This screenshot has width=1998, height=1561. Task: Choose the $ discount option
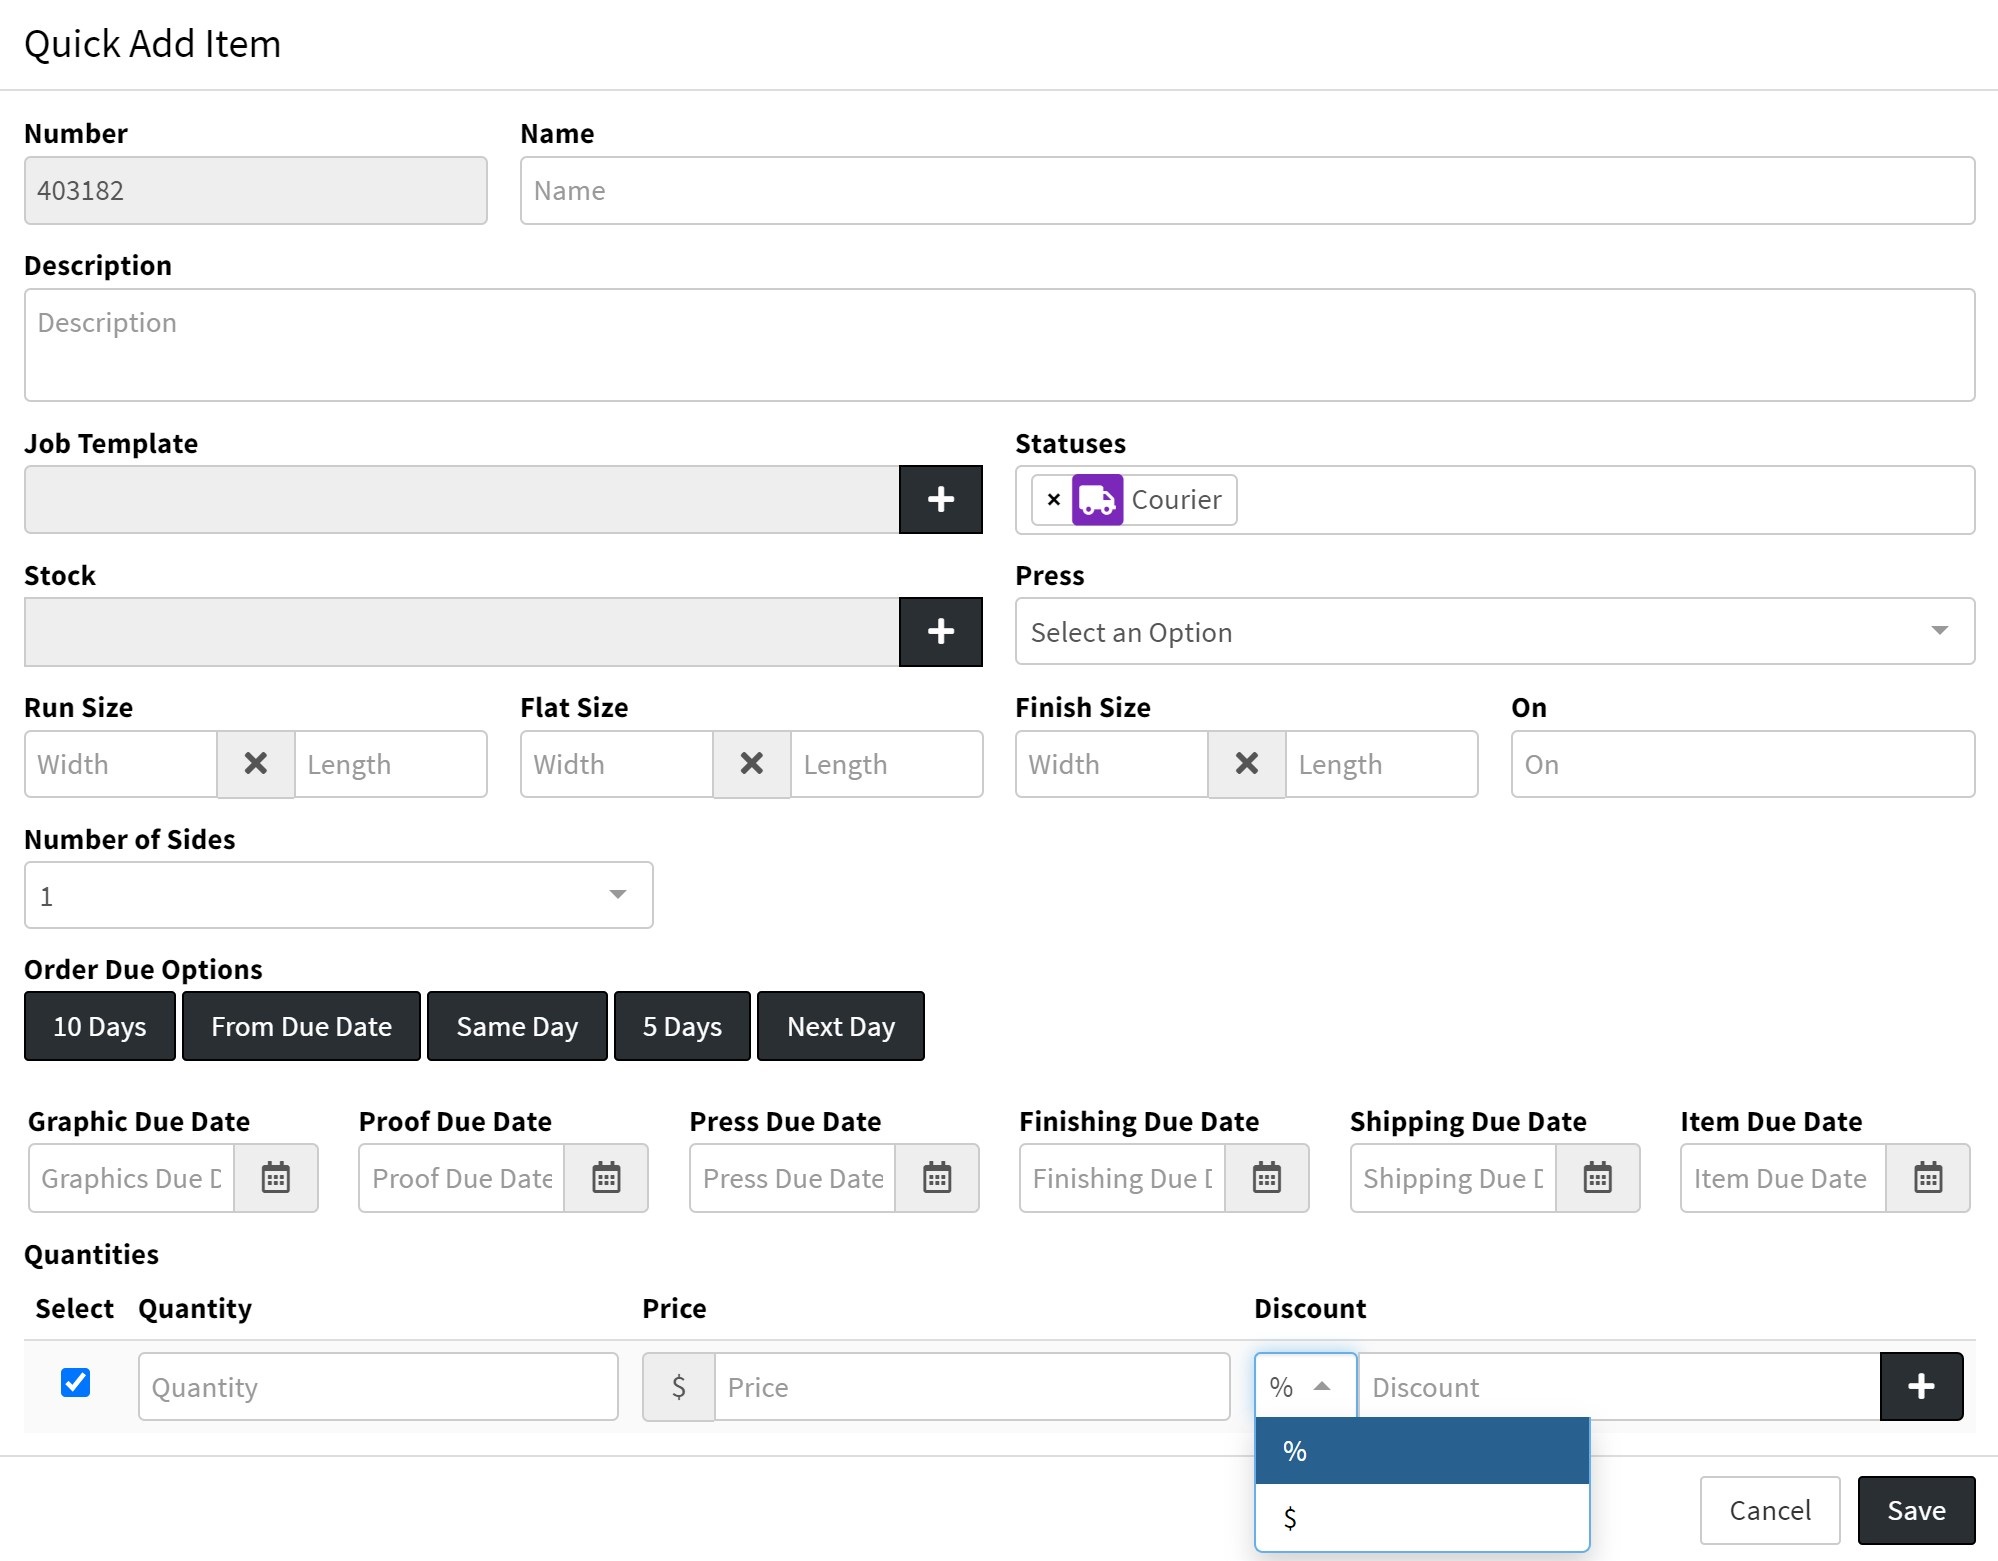pos(1420,1517)
